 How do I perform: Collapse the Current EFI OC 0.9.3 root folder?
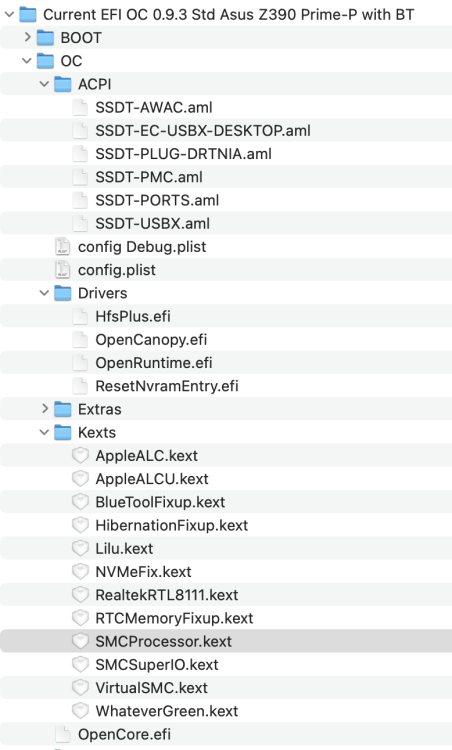pos(9,14)
